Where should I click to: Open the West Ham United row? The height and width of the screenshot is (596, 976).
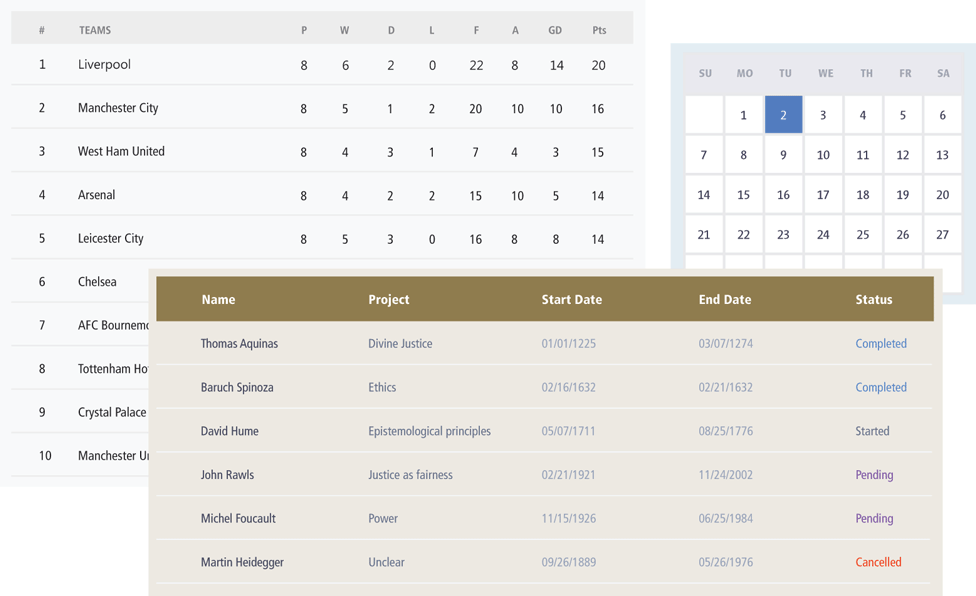(121, 152)
